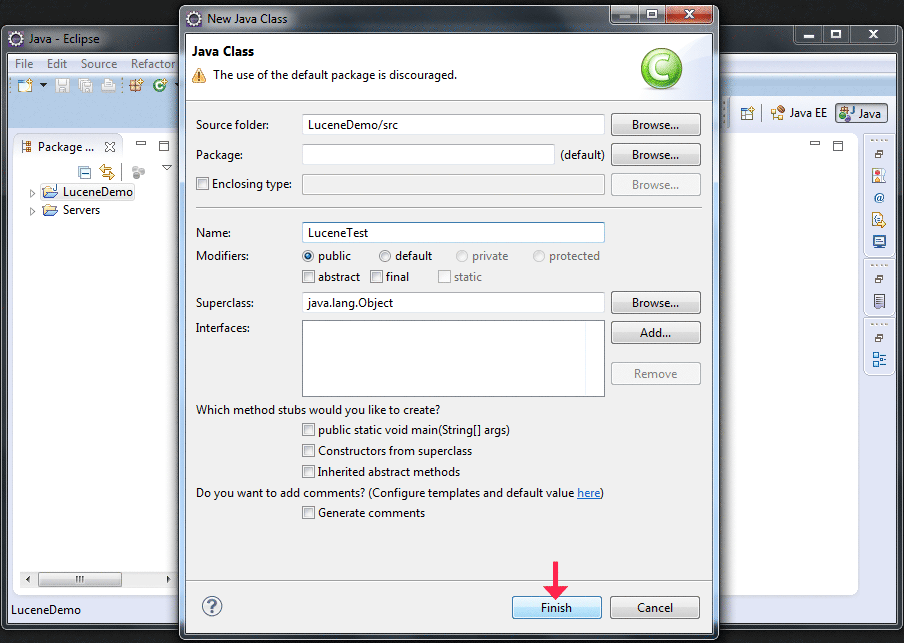The width and height of the screenshot is (904, 643).
Task: Expand the LuceneDemo project tree node
Action: pyautogui.click(x=32, y=193)
